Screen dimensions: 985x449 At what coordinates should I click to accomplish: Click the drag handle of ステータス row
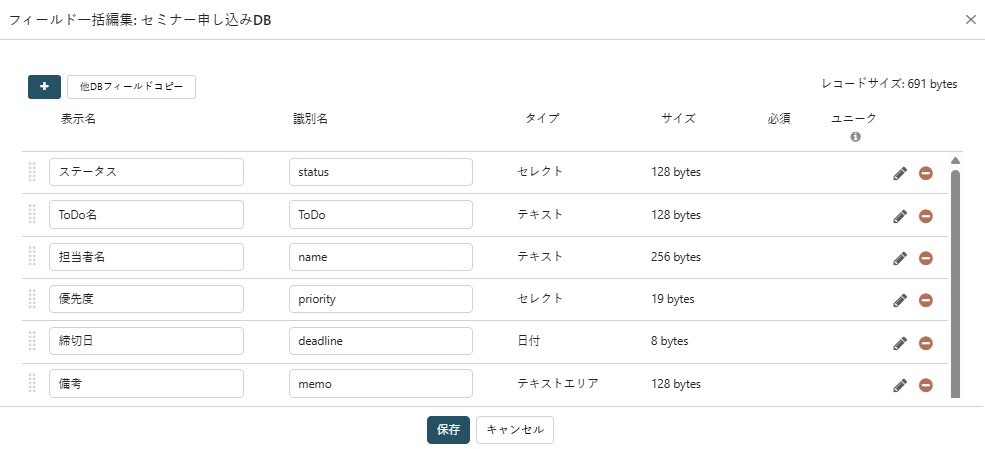[x=32, y=172]
